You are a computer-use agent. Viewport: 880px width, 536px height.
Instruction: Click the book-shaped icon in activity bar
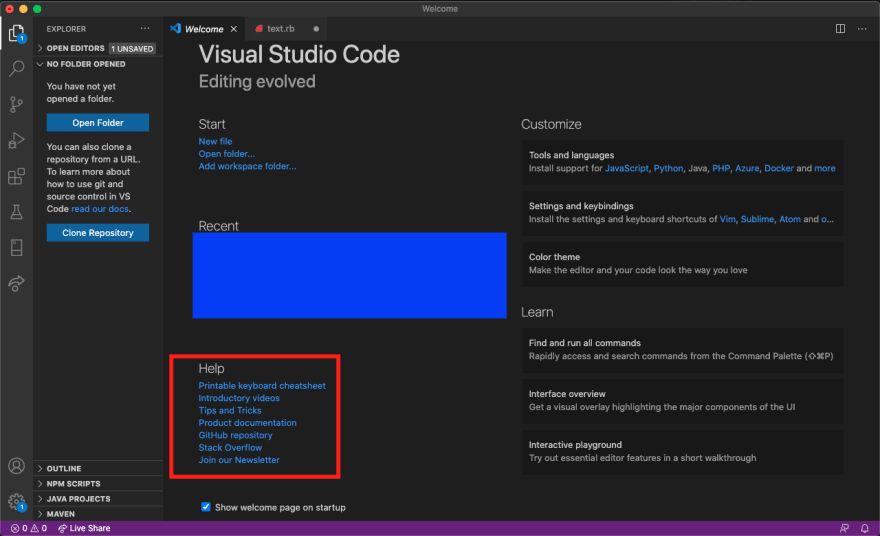coord(17,248)
